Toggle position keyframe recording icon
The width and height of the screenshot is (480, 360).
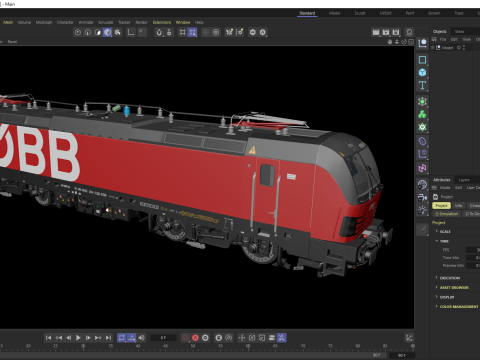[242, 338]
